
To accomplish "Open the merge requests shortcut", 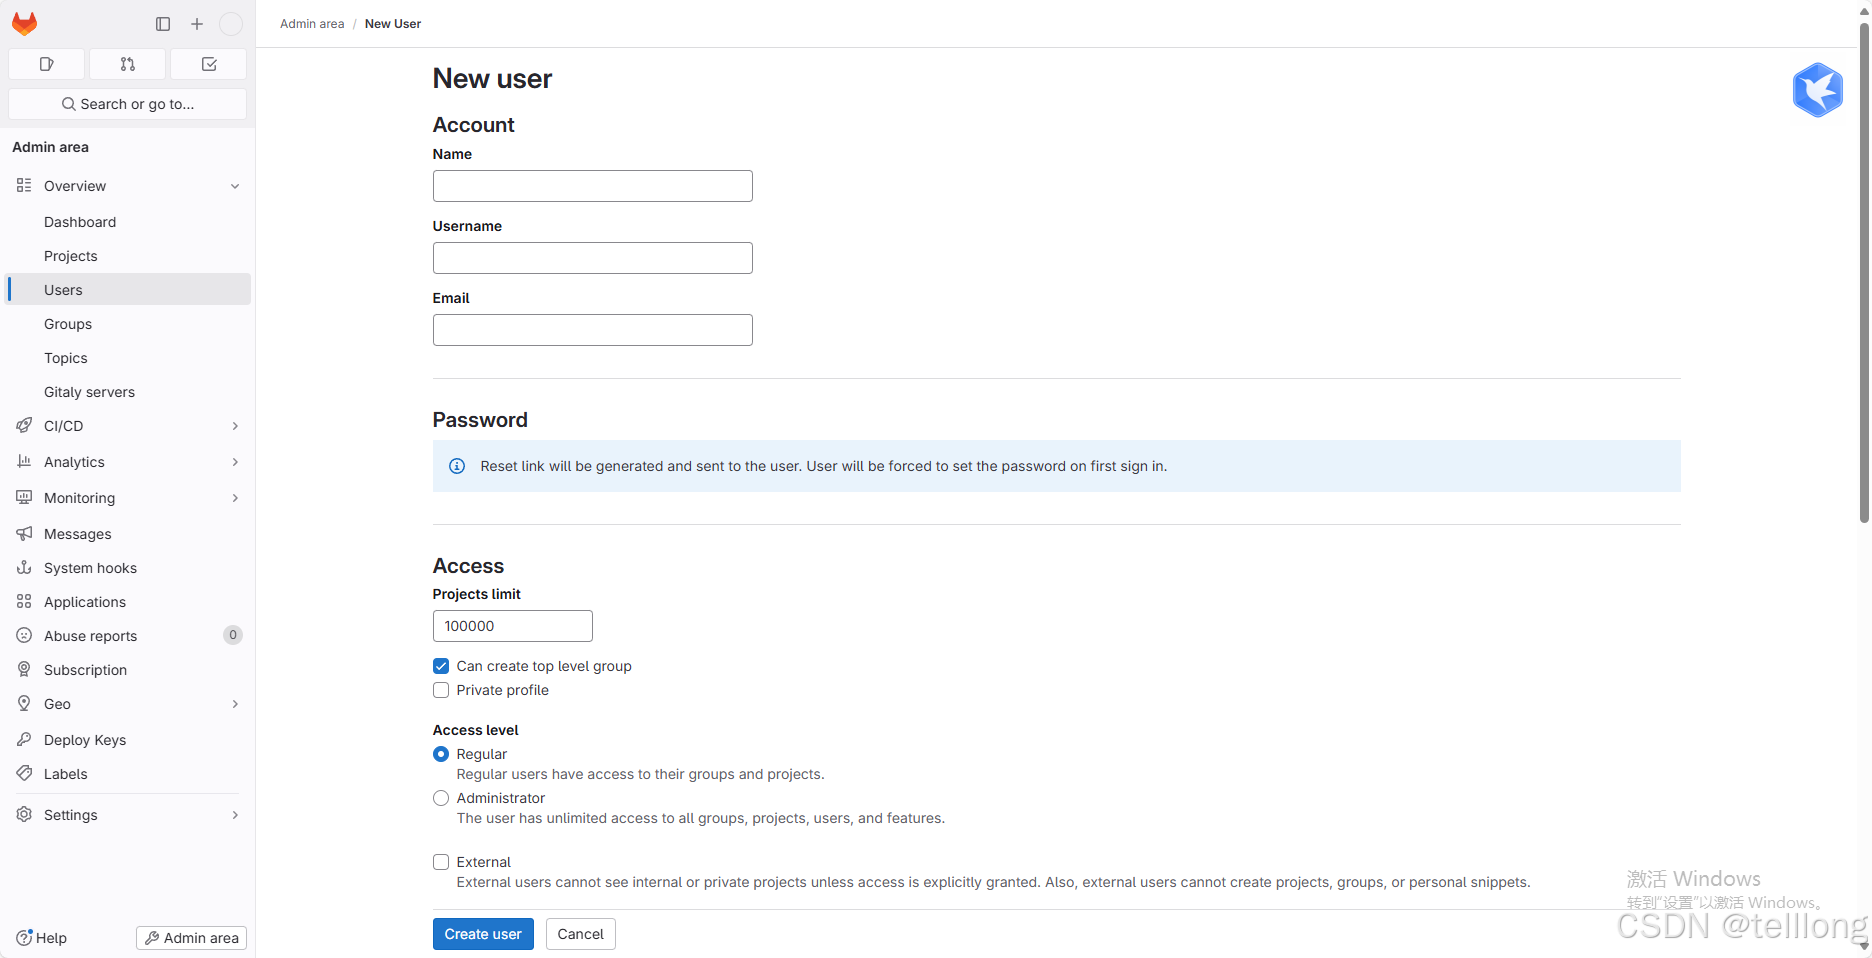I will click(128, 64).
